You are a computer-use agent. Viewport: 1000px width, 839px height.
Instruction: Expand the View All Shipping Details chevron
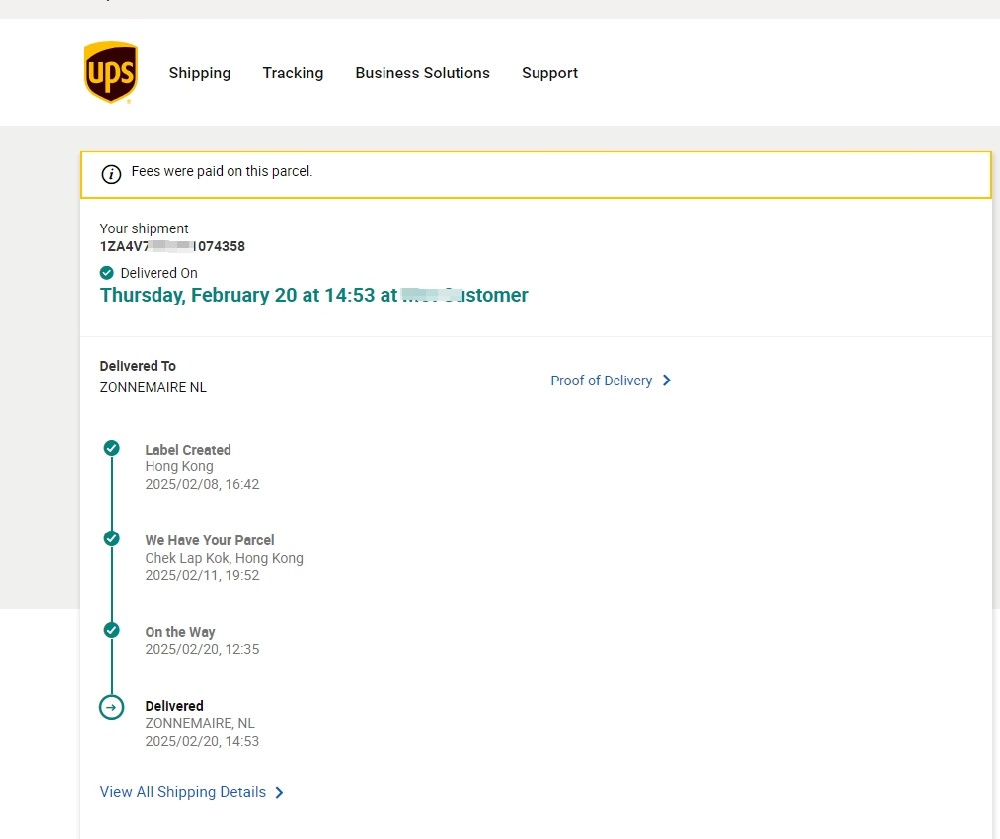(279, 793)
